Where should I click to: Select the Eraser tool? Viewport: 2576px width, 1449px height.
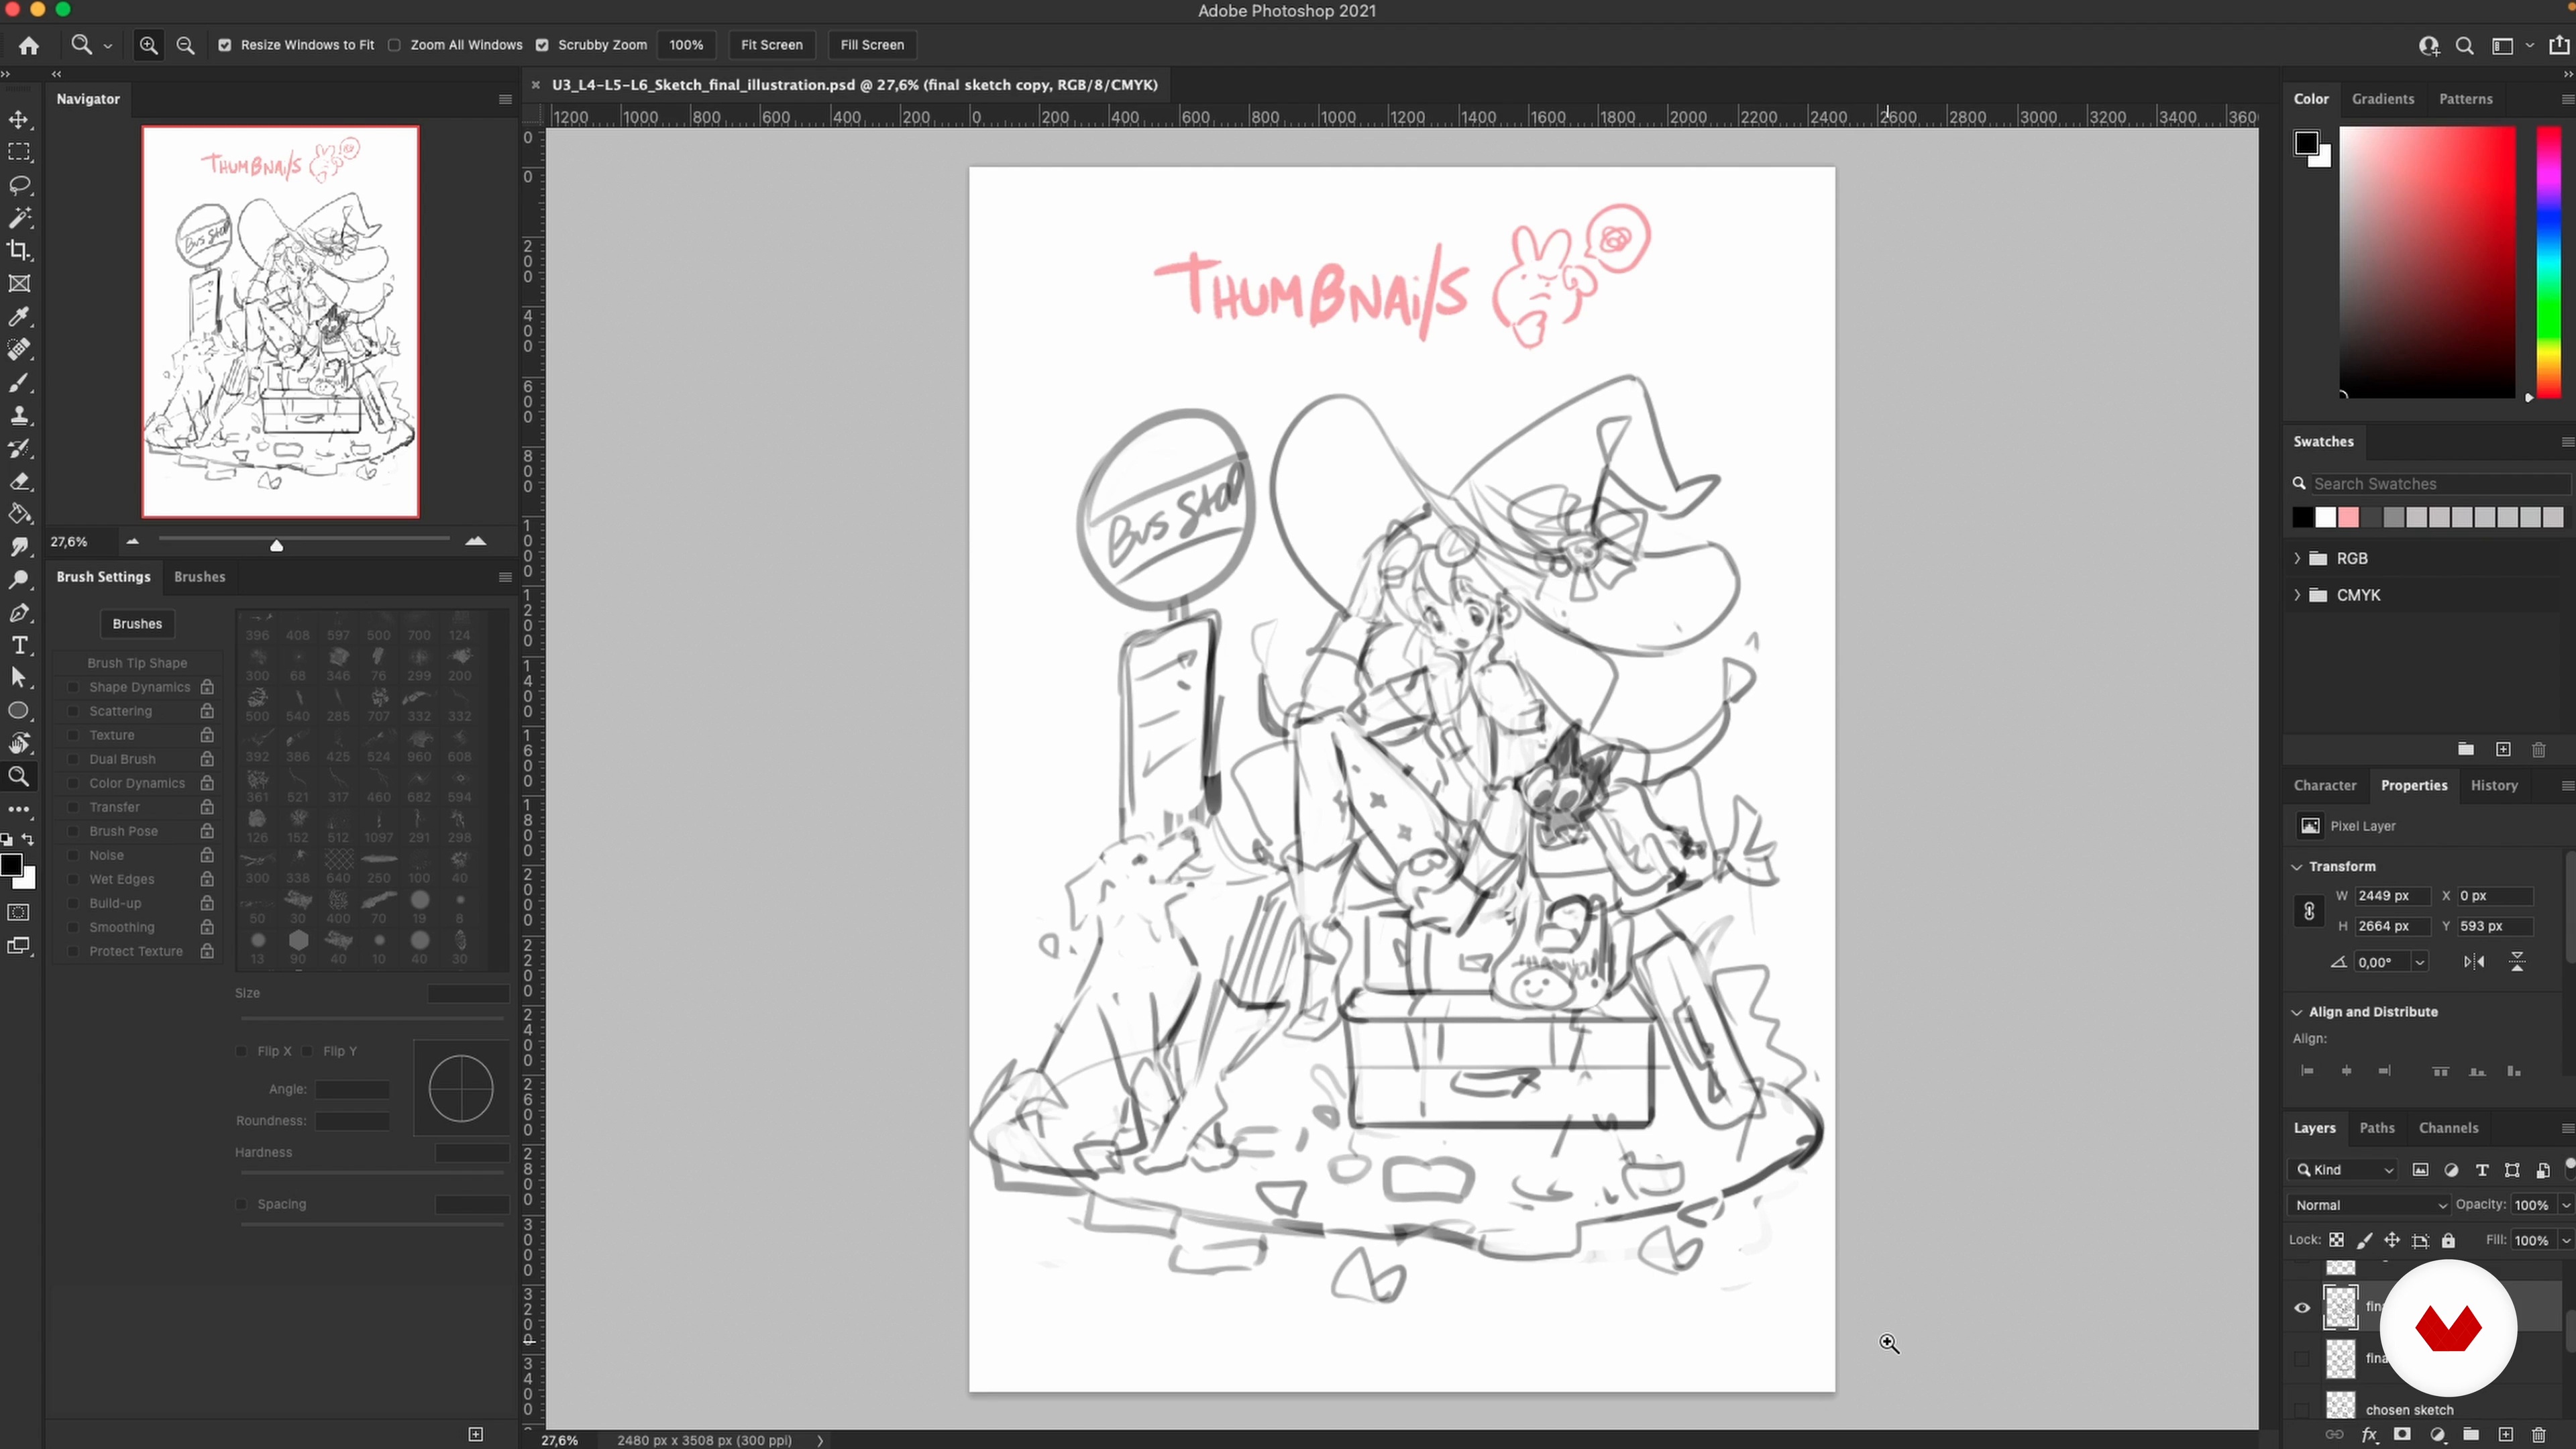19,482
